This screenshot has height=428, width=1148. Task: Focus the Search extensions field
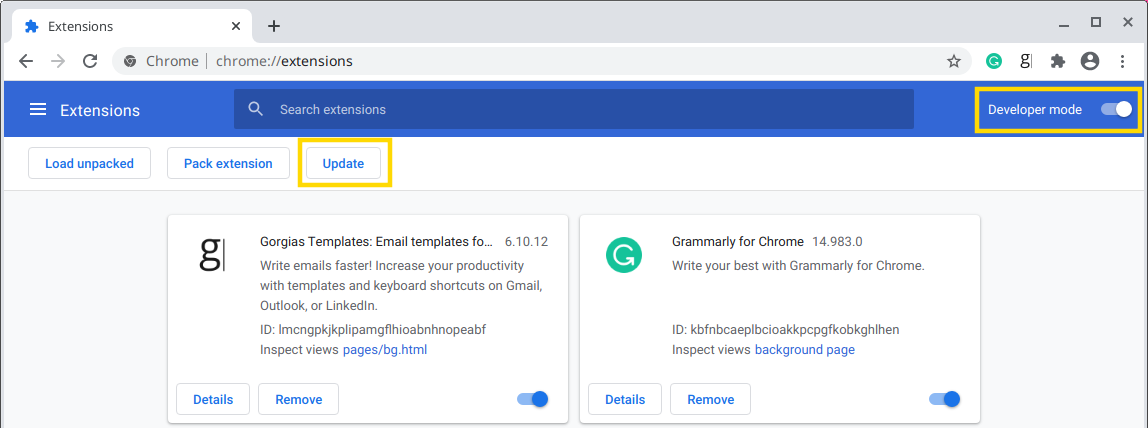tap(574, 109)
